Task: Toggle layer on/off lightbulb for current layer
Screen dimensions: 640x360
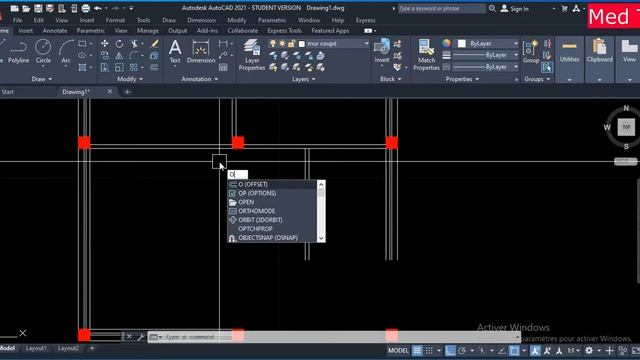Action: point(273,44)
